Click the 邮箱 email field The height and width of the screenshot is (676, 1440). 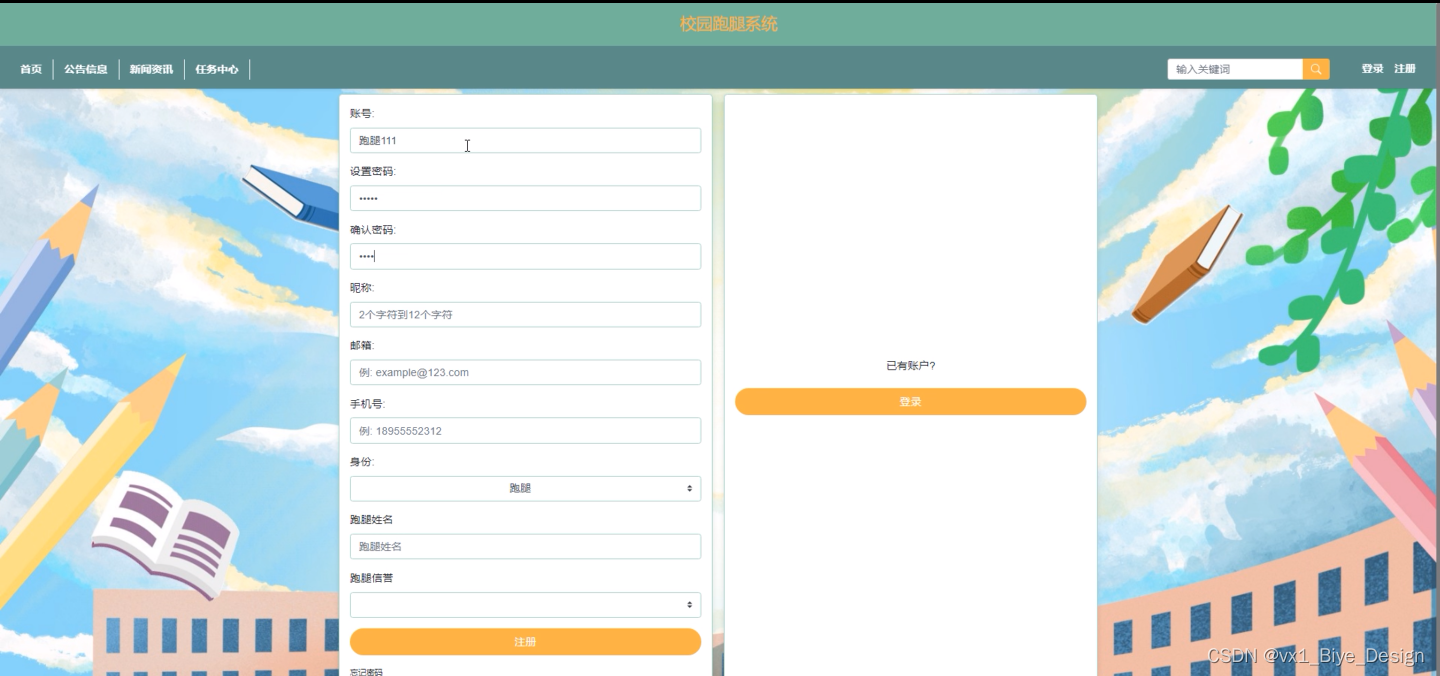[x=525, y=372]
